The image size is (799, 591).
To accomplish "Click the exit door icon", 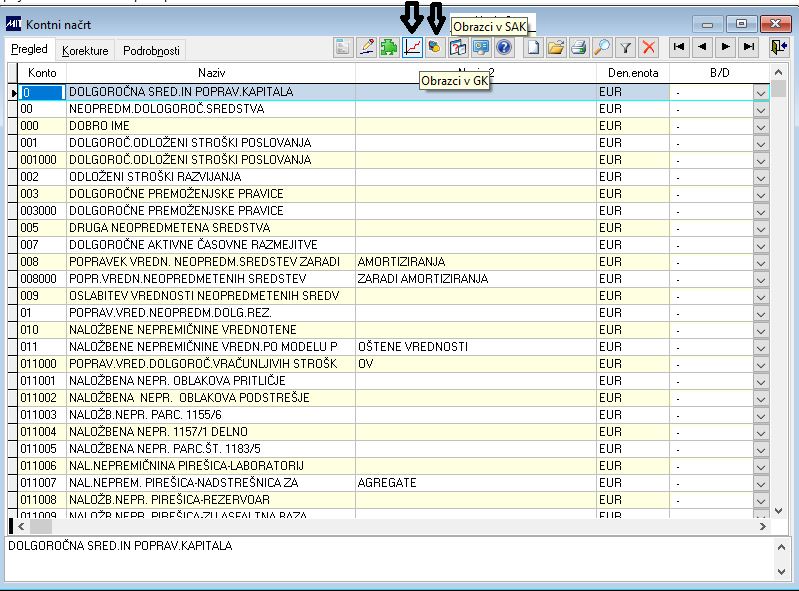I will click(779, 47).
